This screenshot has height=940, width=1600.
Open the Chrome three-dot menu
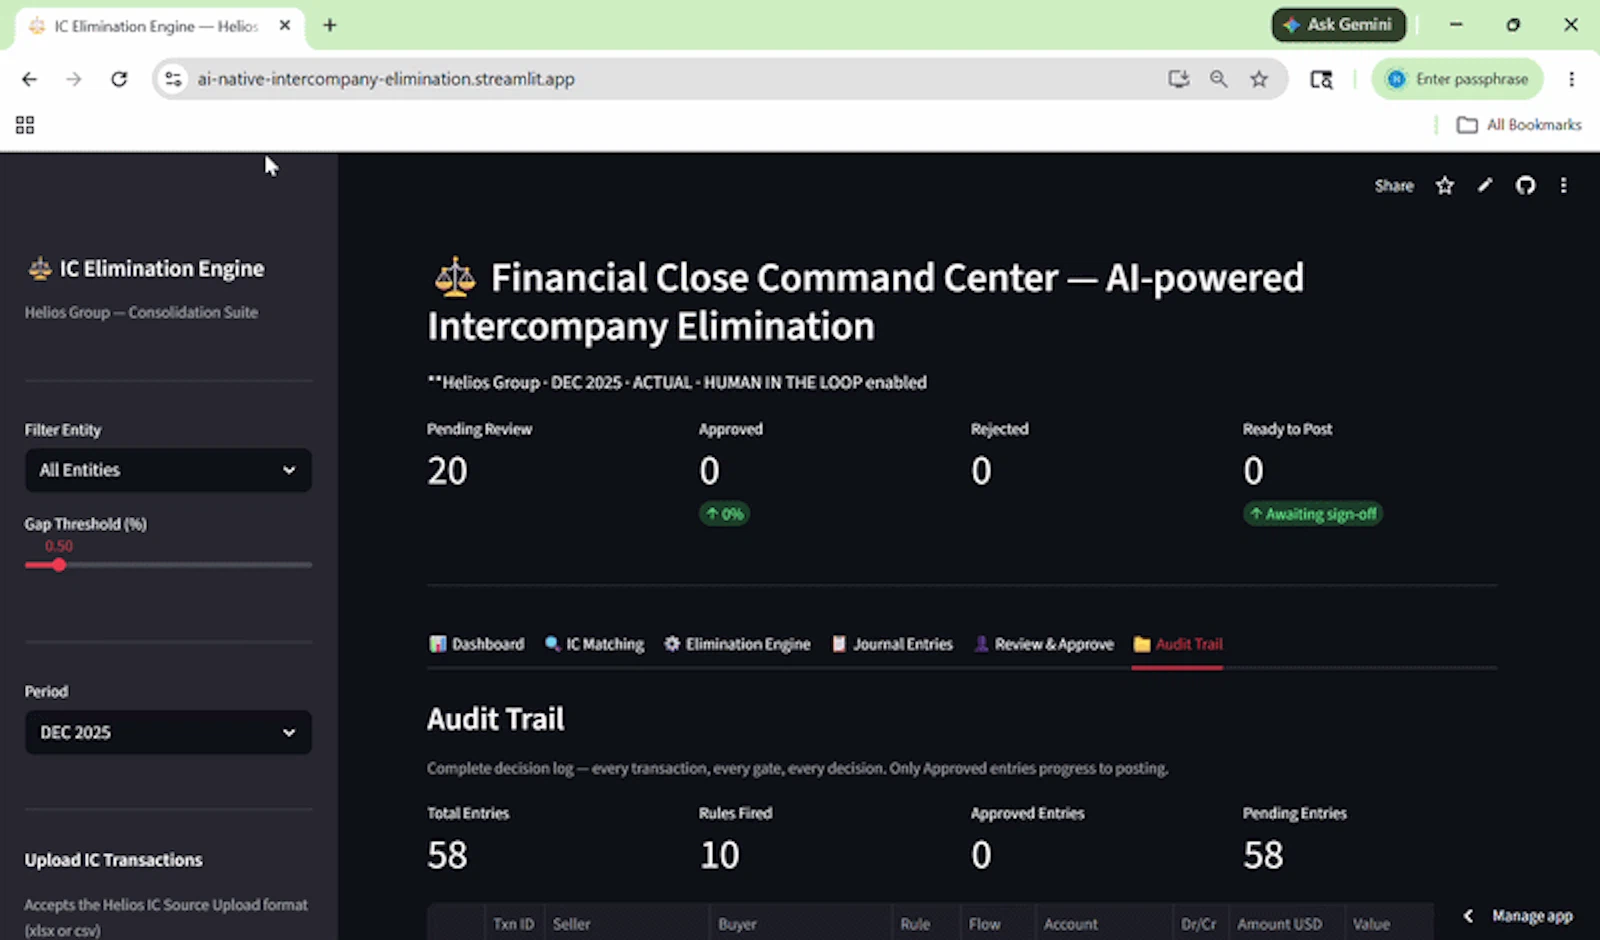1571,79
